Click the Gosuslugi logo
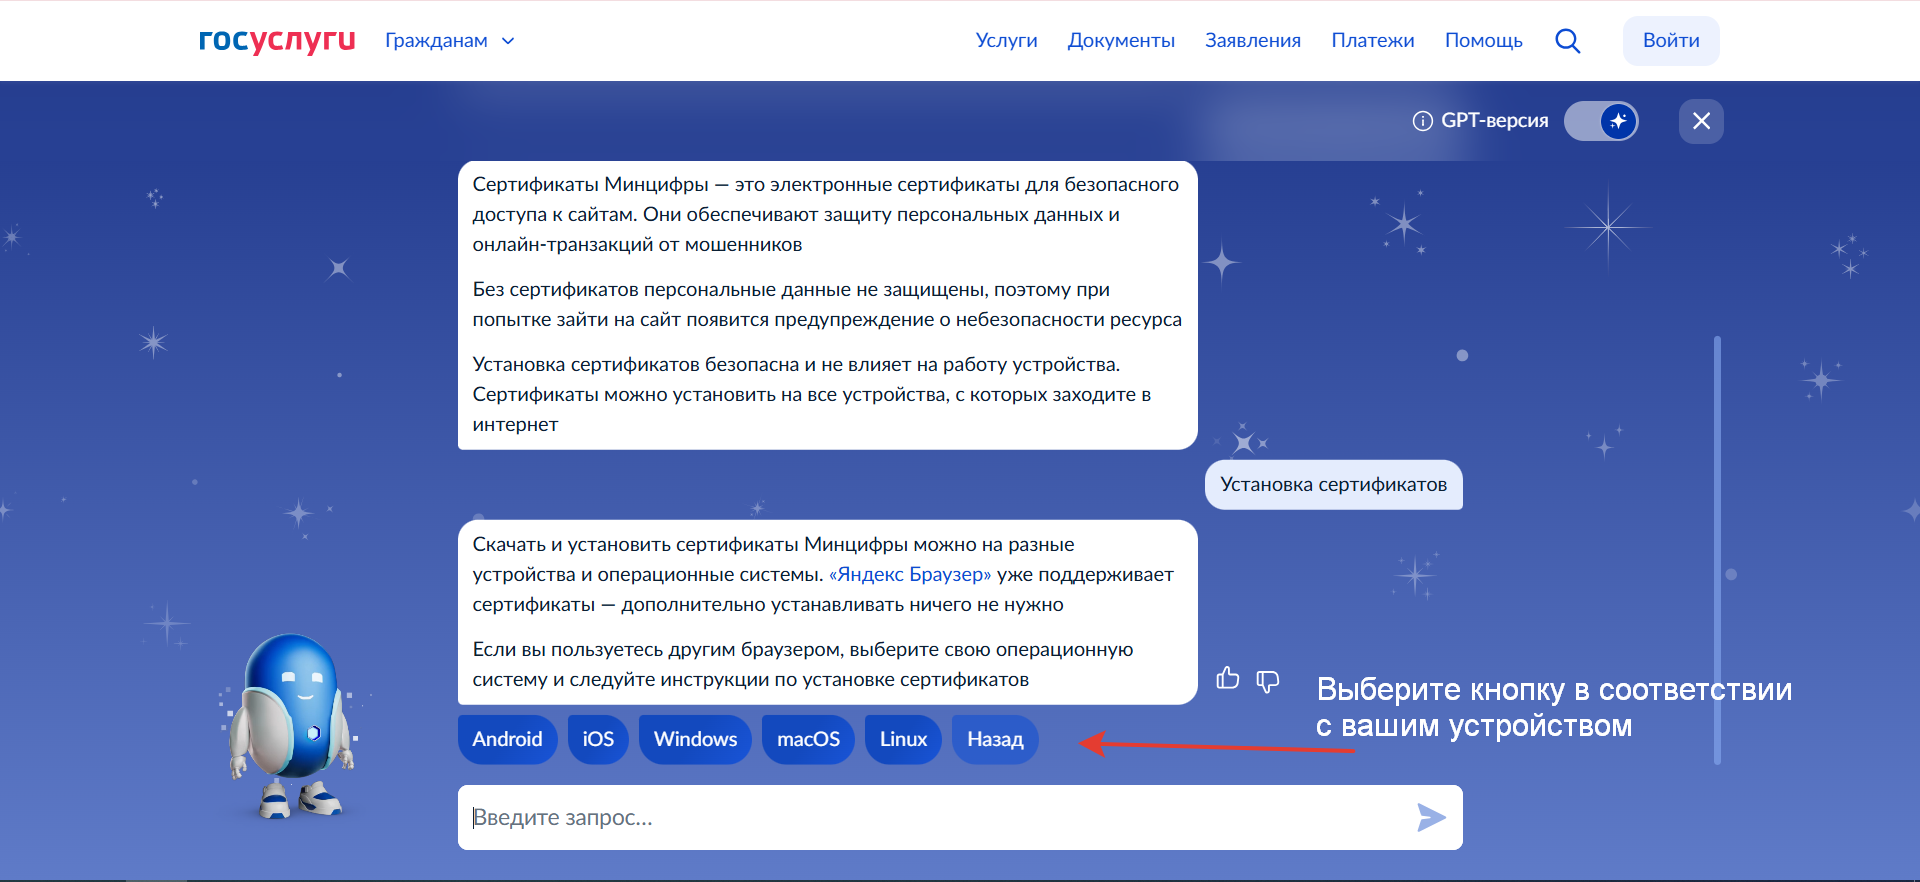The image size is (1920, 882). coord(277,40)
